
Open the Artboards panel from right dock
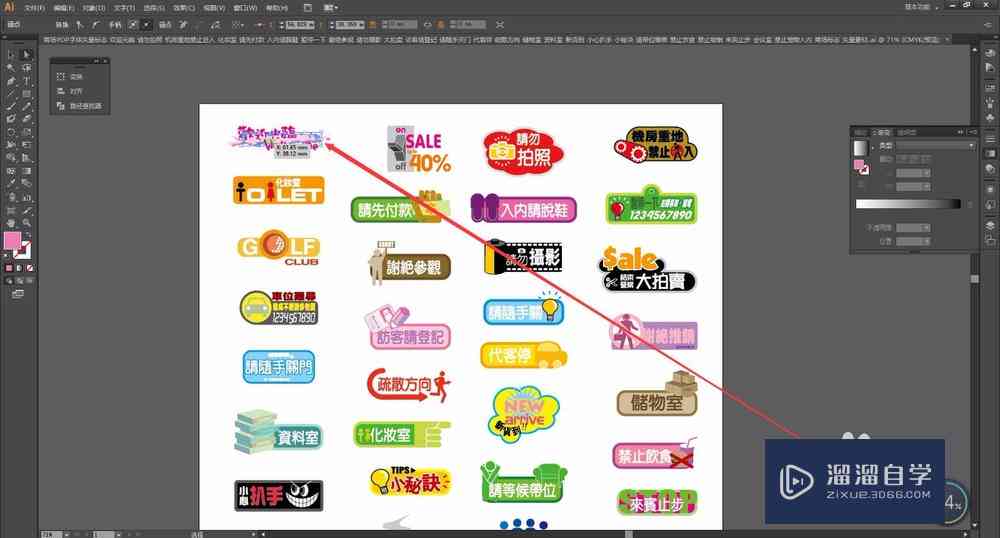tap(990, 241)
